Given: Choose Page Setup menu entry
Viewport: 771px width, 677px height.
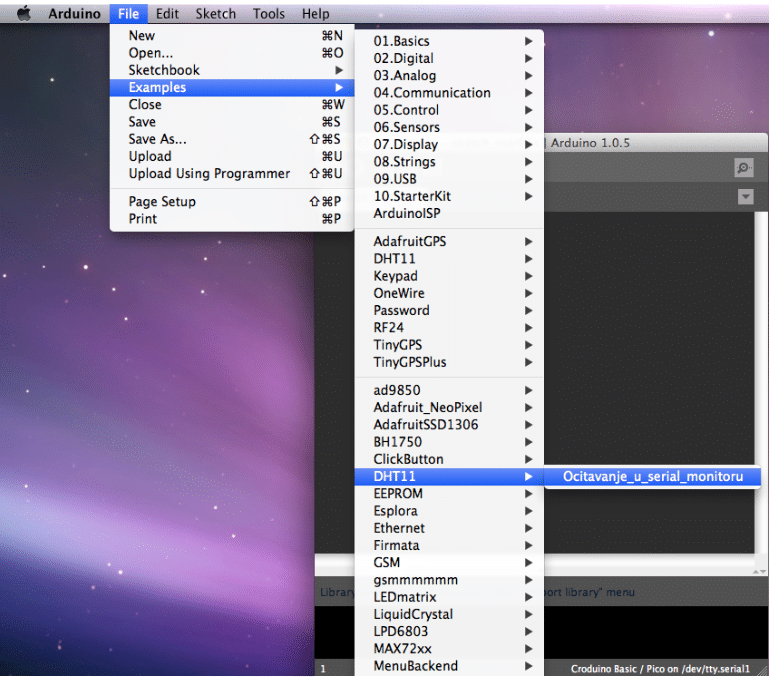Looking at the screenshot, I should click(162, 202).
